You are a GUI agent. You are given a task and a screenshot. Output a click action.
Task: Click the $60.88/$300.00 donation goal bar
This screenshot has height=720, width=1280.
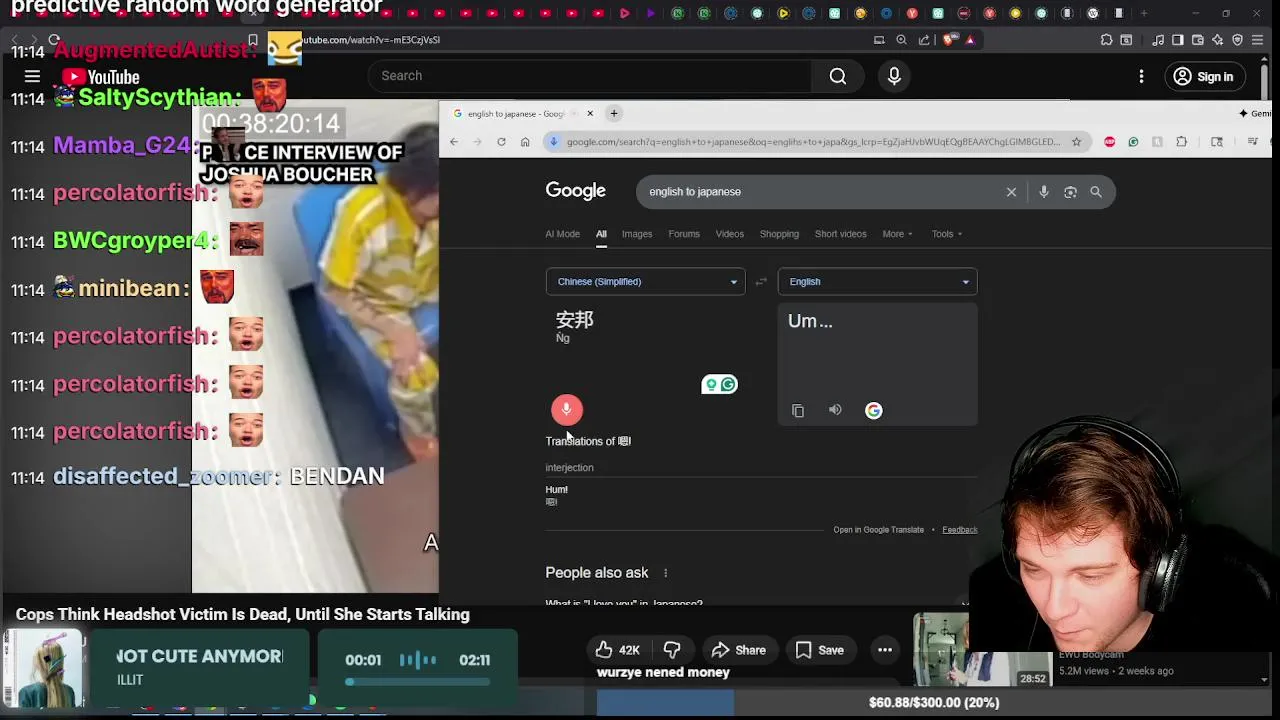(934, 703)
